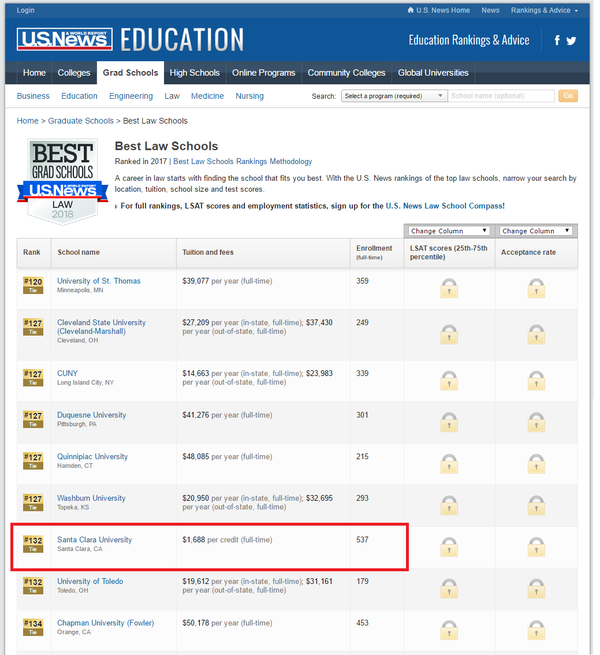Open Cleveland State University school link
This screenshot has width=600, height=655.
pyautogui.click(x=102, y=327)
